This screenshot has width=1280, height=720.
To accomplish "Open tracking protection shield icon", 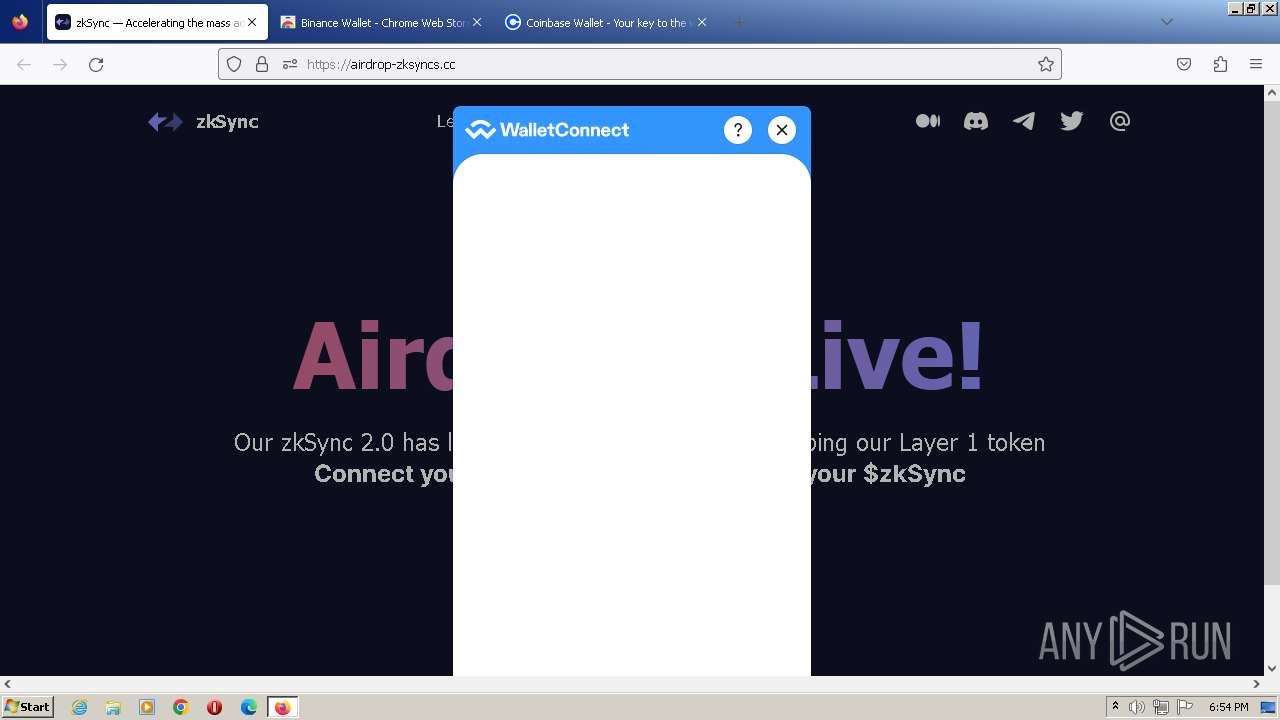I will pos(234,64).
